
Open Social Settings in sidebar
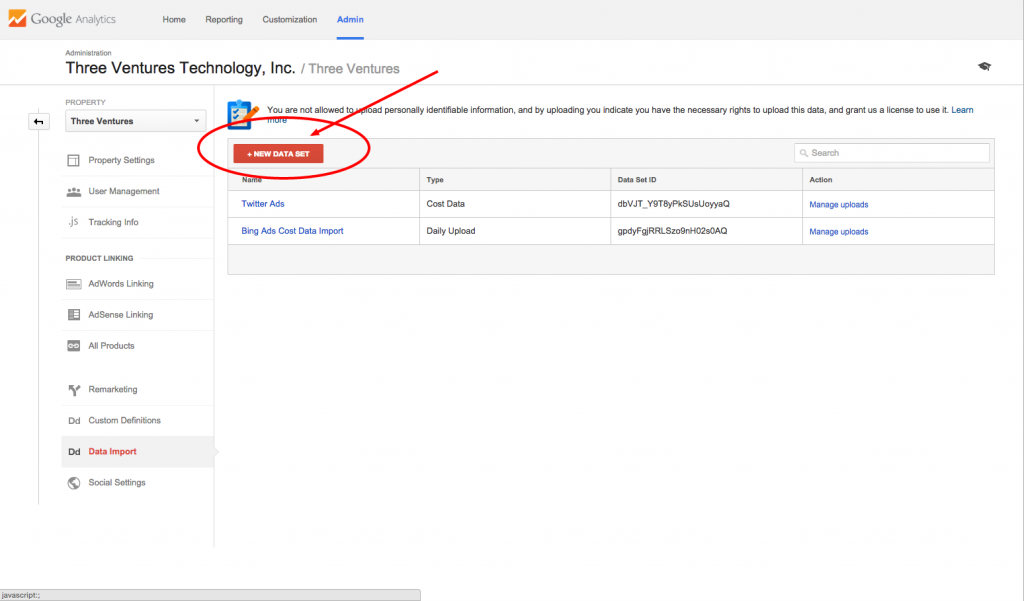(x=117, y=483)
